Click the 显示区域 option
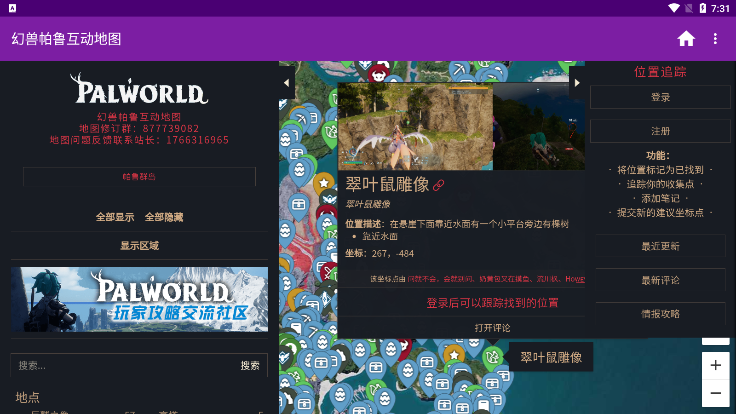This screenshot has height=414, width=736. coord(139,245)
